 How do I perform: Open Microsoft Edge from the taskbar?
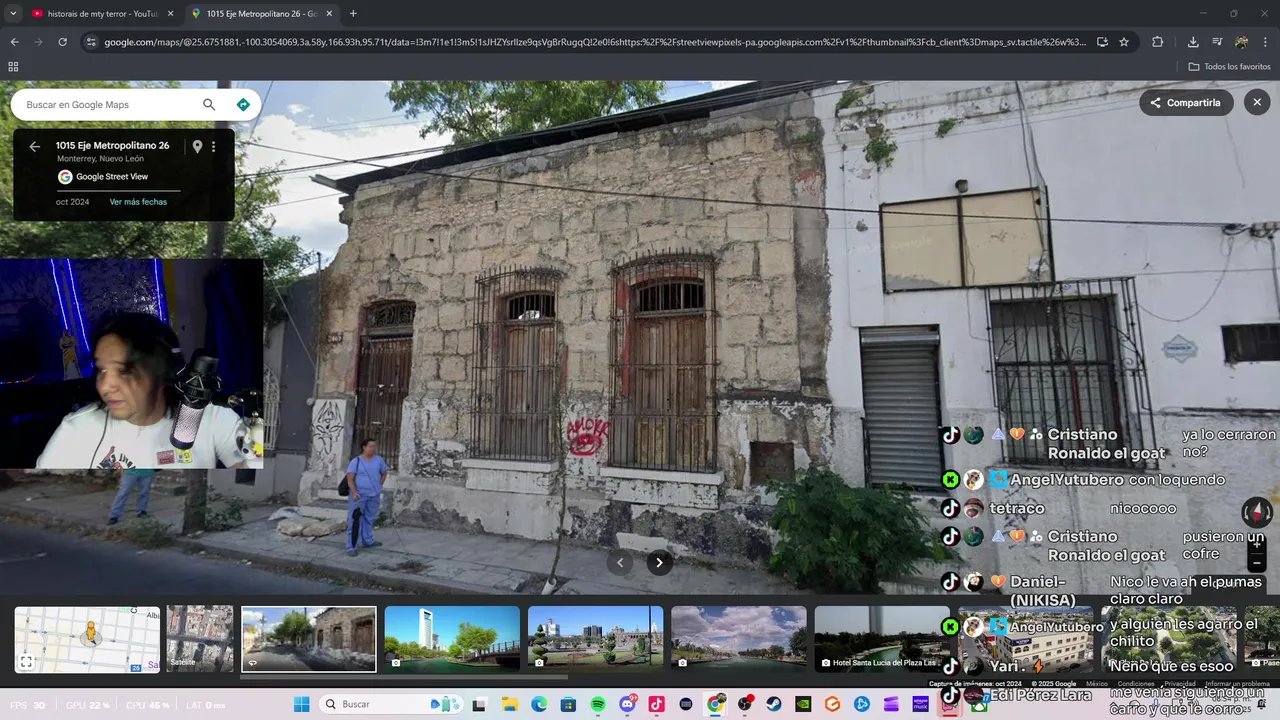539,704
